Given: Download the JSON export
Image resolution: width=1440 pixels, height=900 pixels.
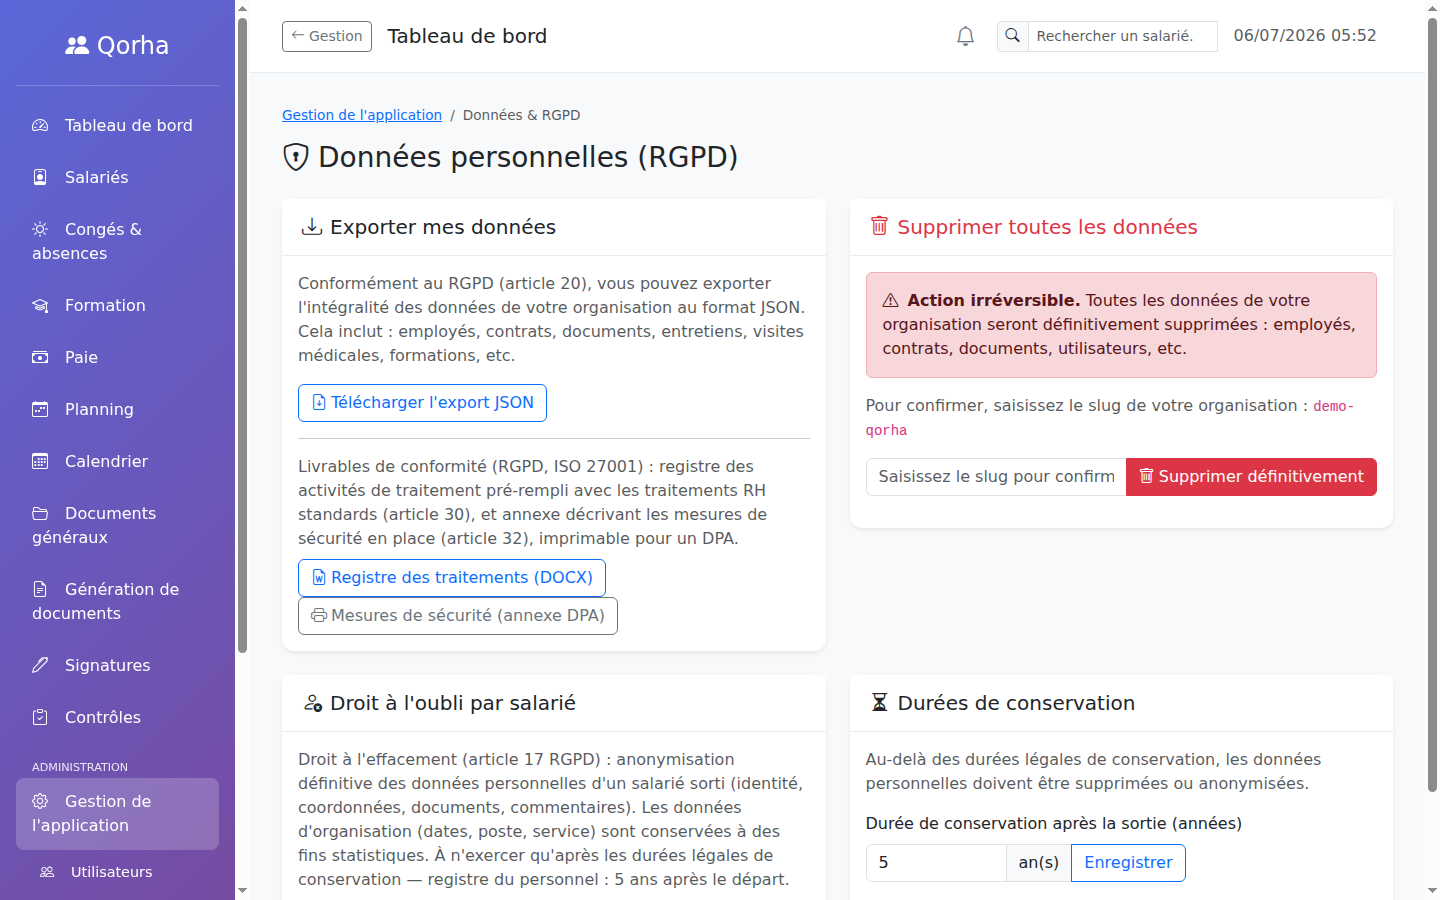Looking at the screenshot, I should tap(422, 403).
